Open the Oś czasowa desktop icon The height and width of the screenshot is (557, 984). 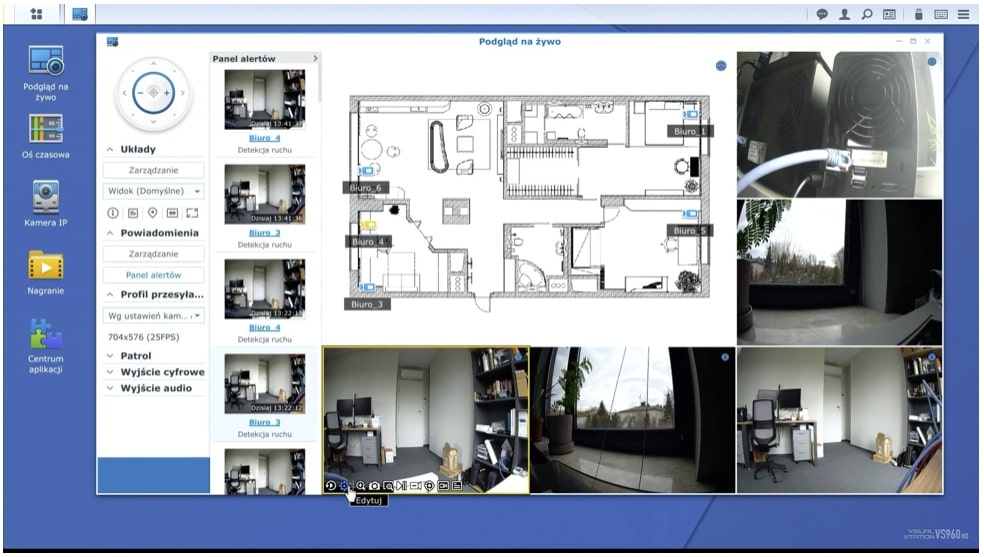45,128
